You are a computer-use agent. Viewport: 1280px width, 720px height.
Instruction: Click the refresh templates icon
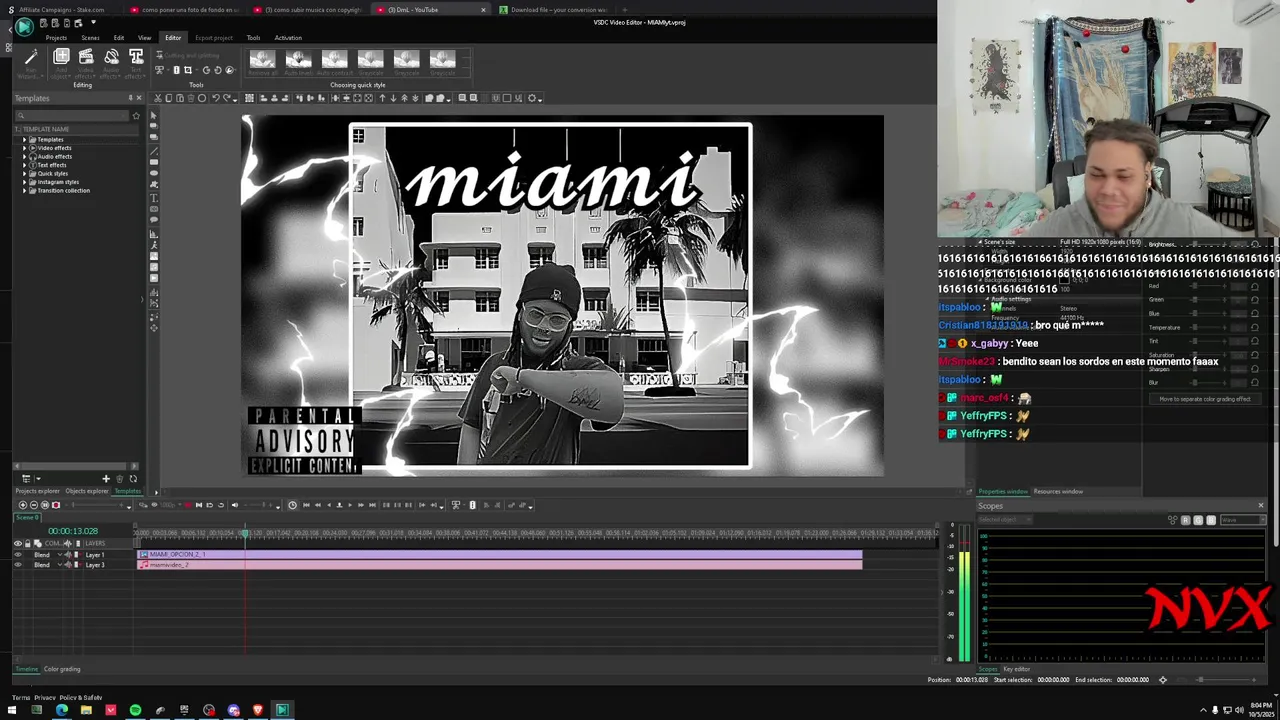132,479
